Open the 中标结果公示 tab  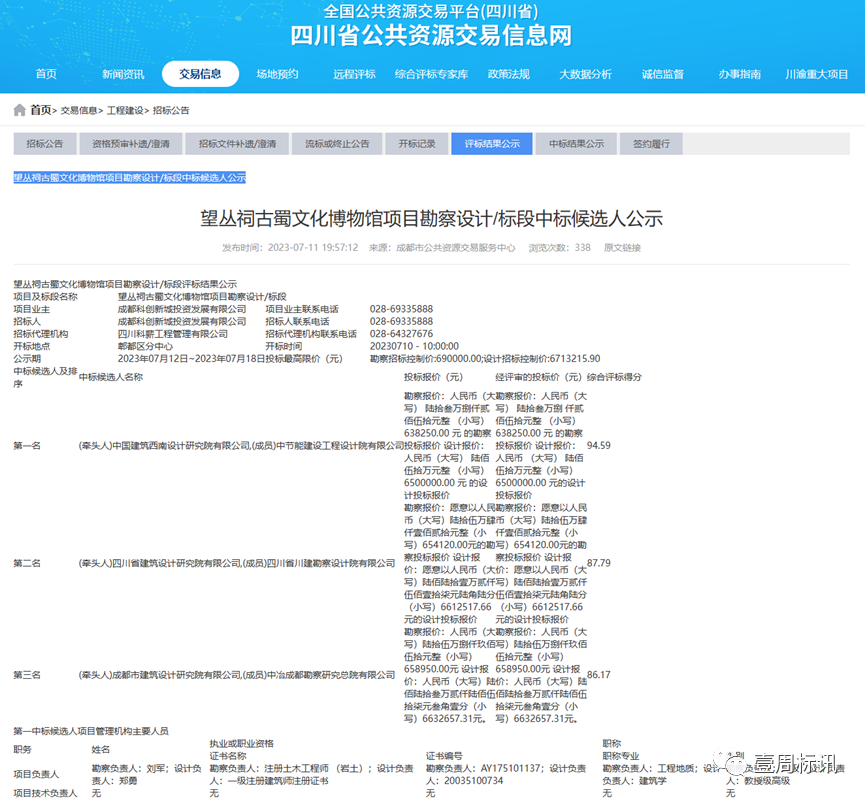(578, 143)
